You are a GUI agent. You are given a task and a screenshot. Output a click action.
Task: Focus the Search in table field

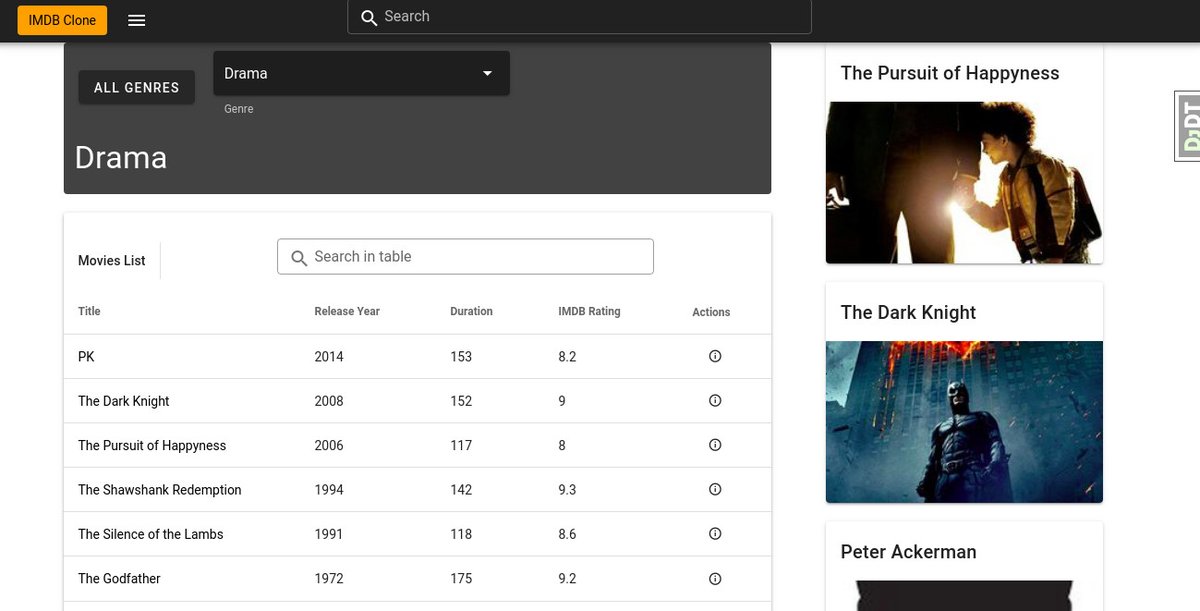tap(465, 256)
